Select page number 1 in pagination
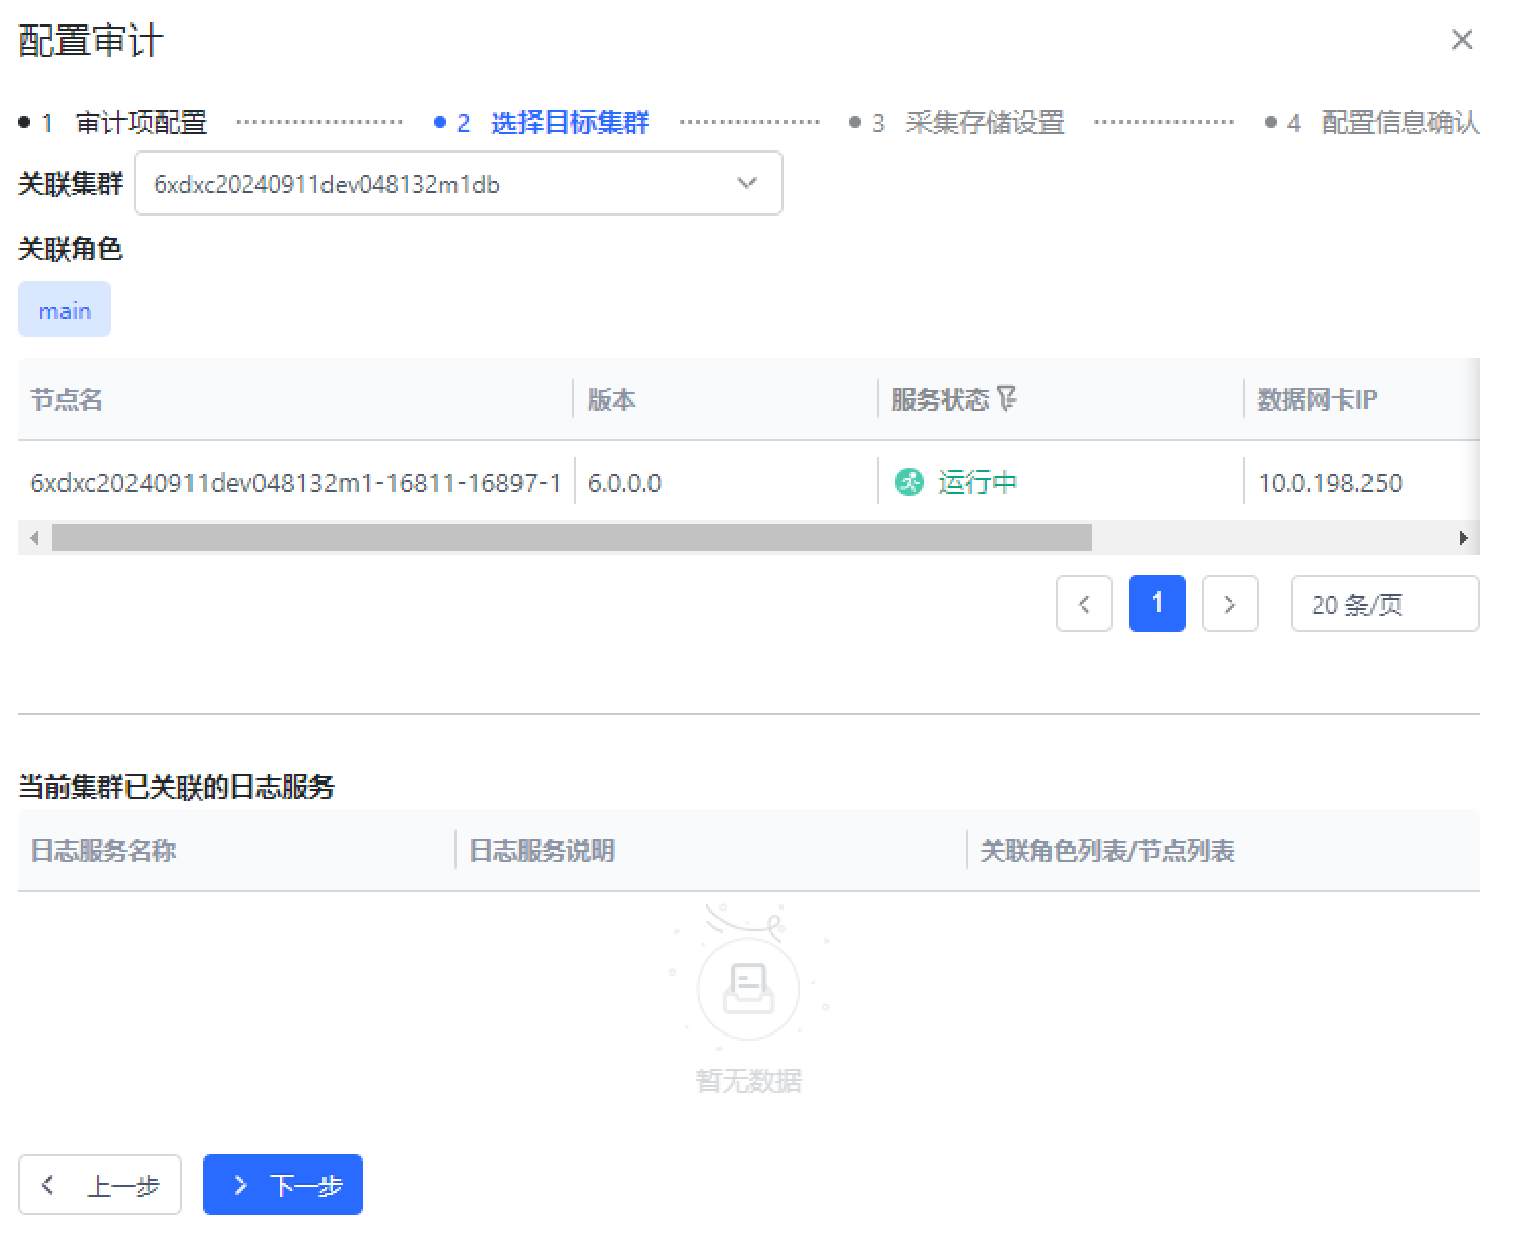Viewport: 1522px width, 1233px height. (x=1157, y=603)
